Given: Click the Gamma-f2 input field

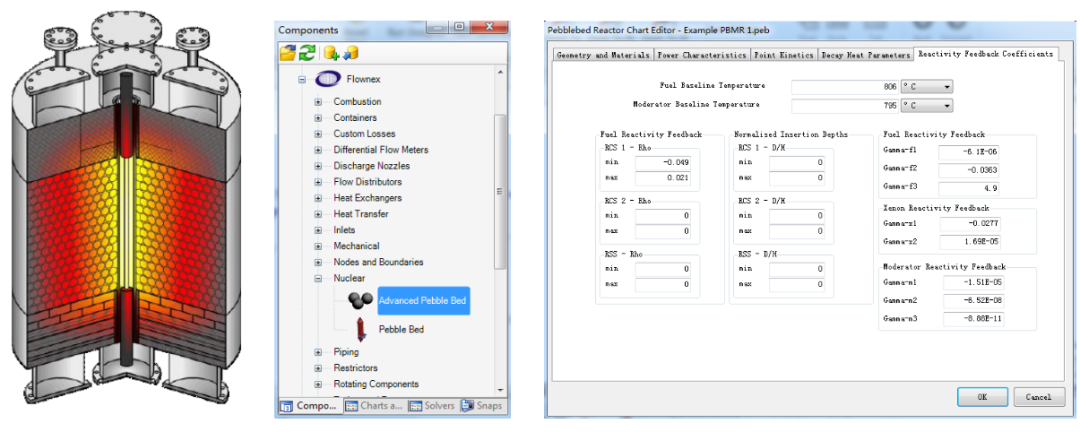Looking at the screenshot, I should pyautogui.click(x=970, y=170).
